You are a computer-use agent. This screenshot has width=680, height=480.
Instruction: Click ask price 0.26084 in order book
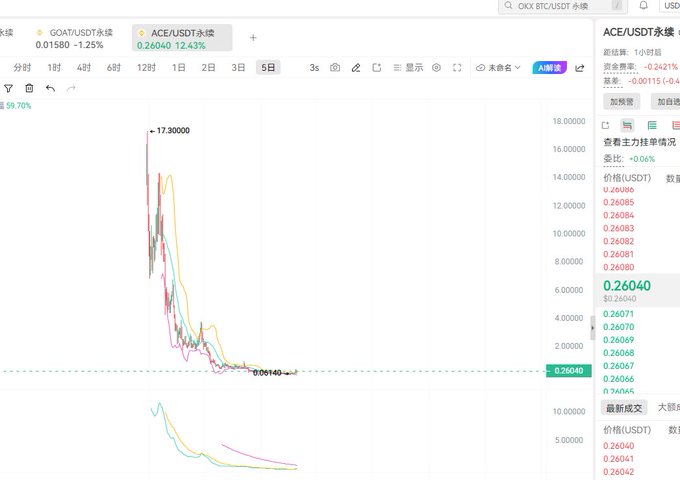point(618,215)
